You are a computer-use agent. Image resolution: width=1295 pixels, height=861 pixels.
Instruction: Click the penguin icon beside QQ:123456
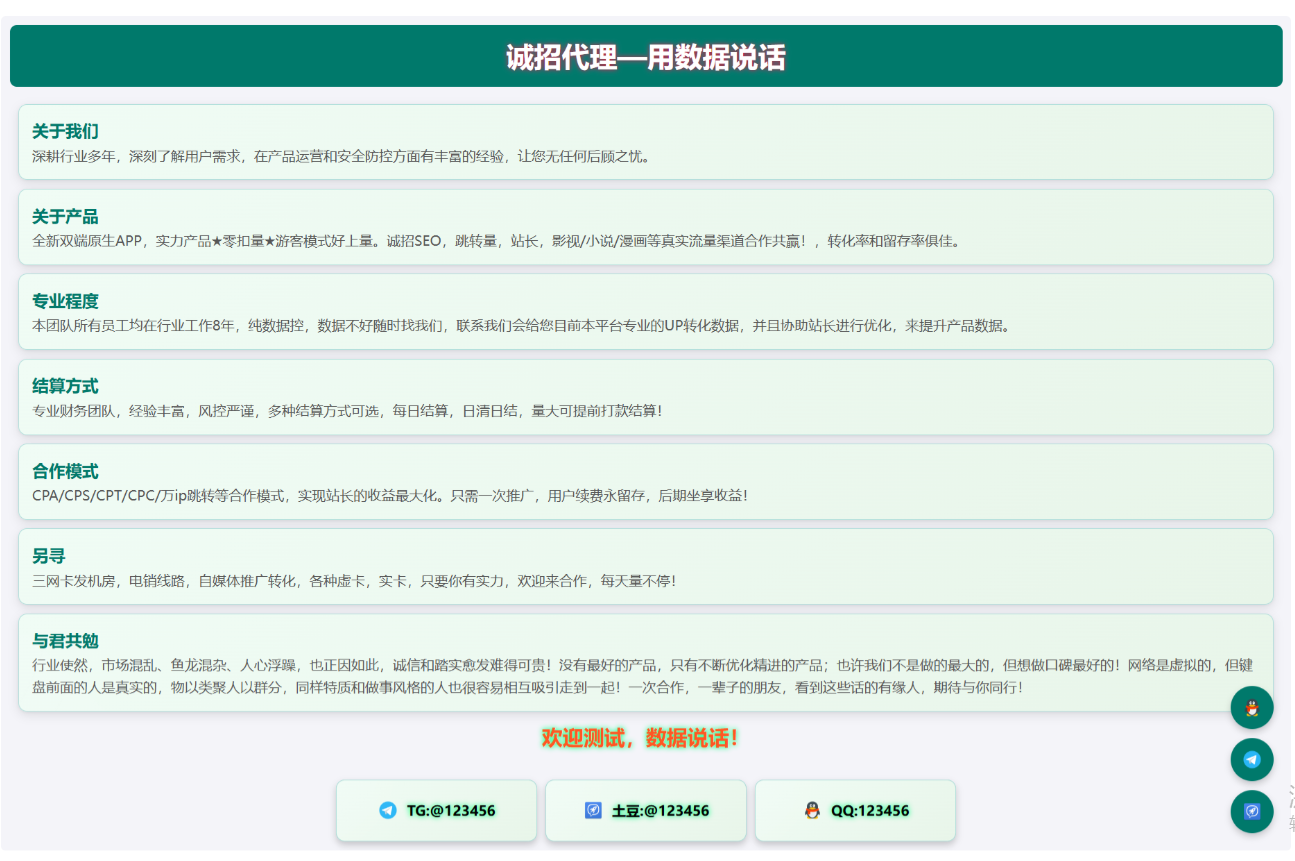click(x=812, y=810)
